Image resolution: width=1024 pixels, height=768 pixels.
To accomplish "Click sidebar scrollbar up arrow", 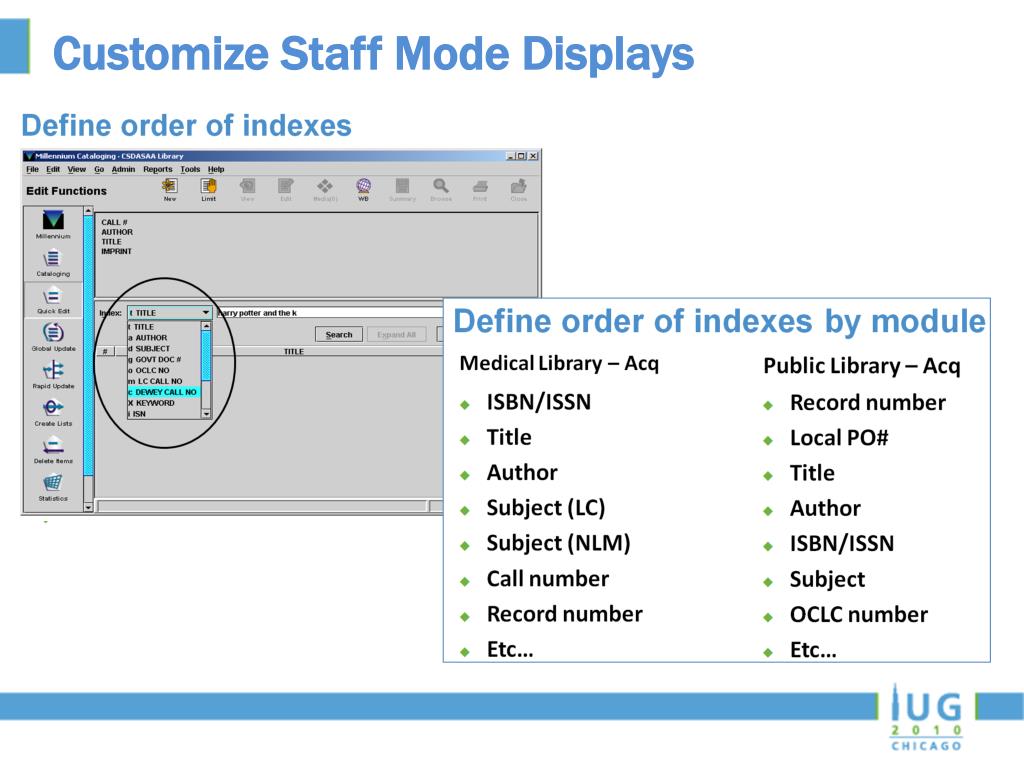I will 88,211.
